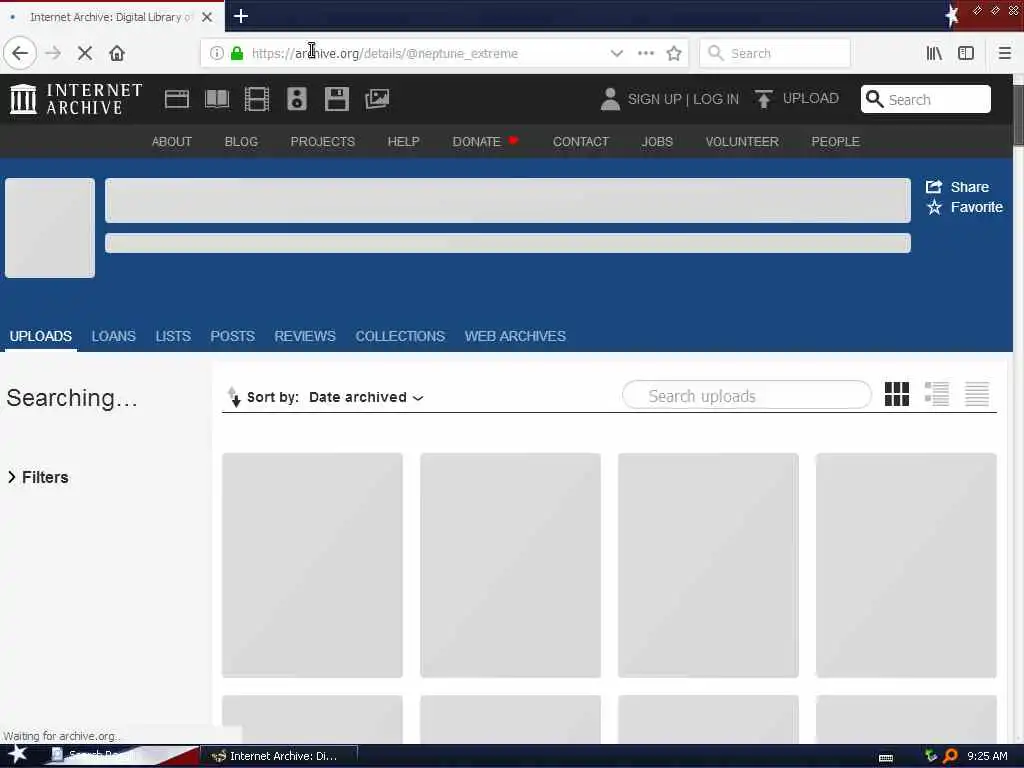Select the Lists tab
This screenshot has width=1024, height=768.
click(173, 336)
